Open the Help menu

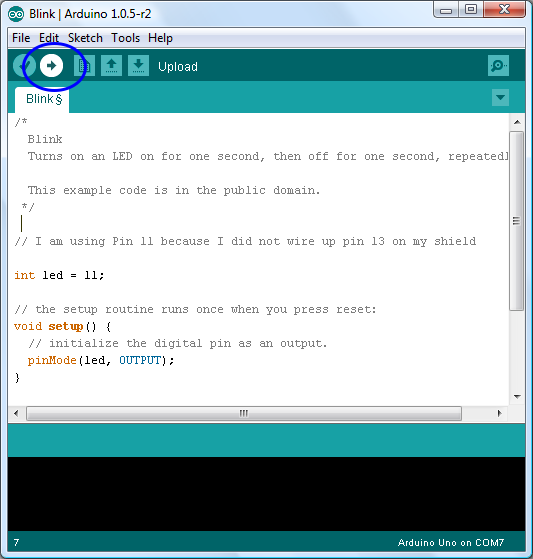click(160, 38)
